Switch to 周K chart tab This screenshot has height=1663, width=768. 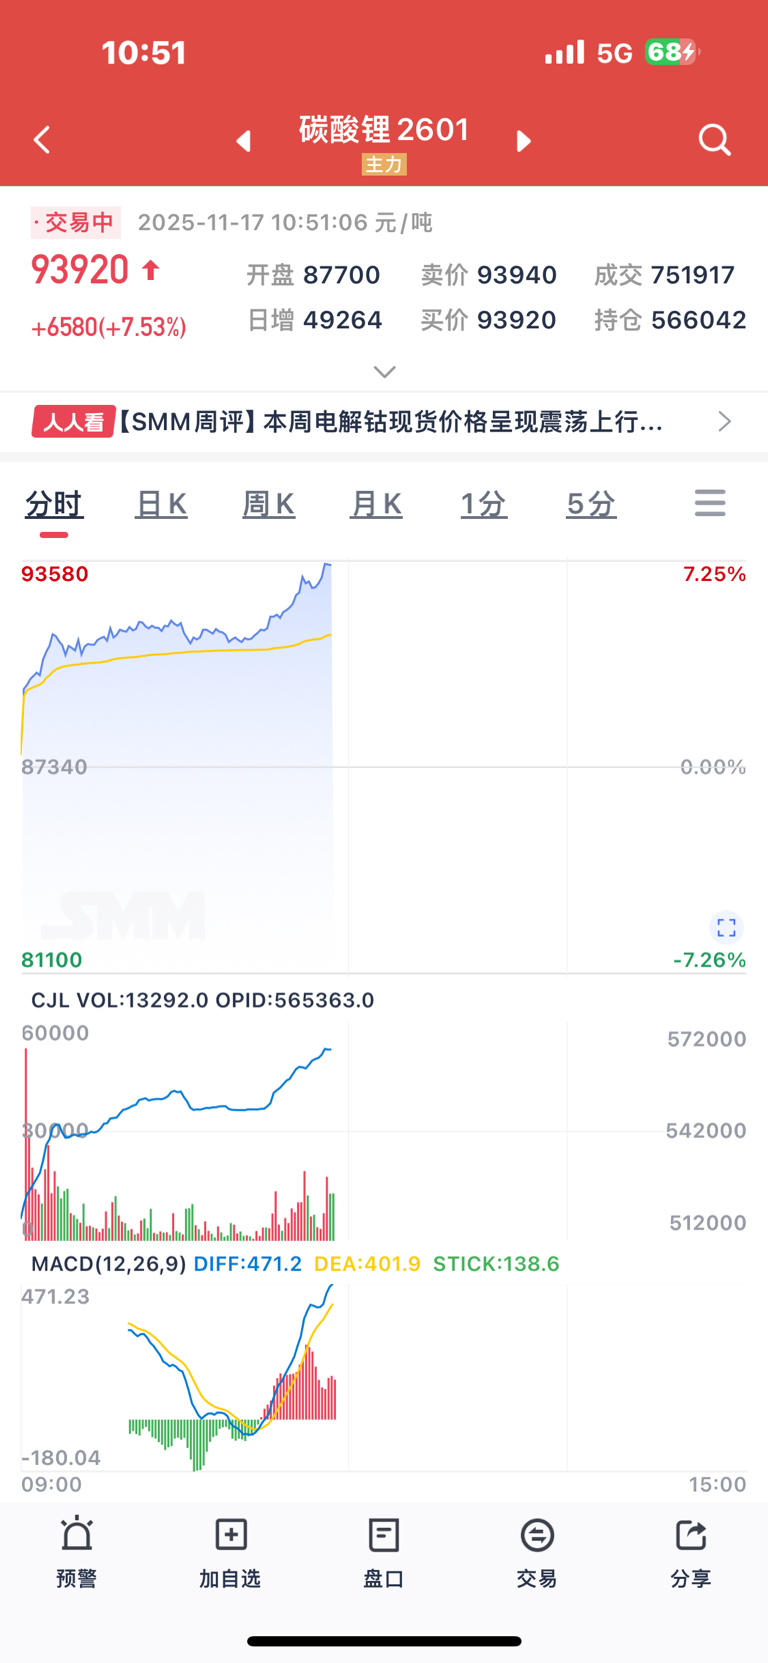pos(268,504)
